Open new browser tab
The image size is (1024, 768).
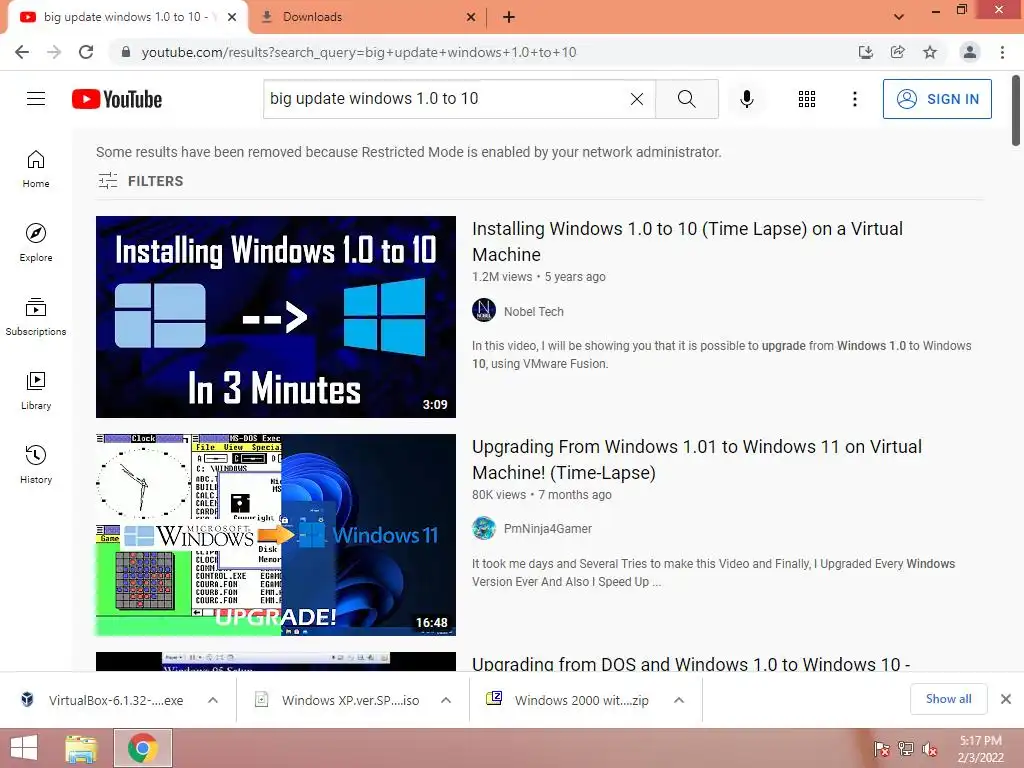pyautogui.click(x=509, y=17)
